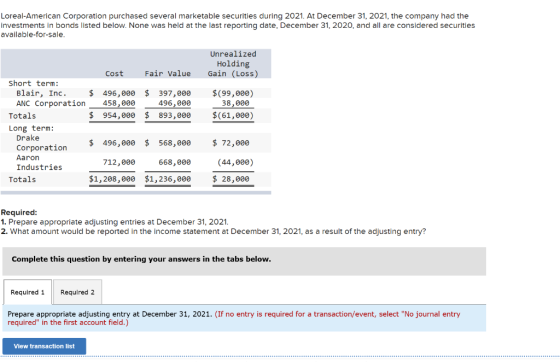Select the long-term $28,000 total cell

click(231, 179)
